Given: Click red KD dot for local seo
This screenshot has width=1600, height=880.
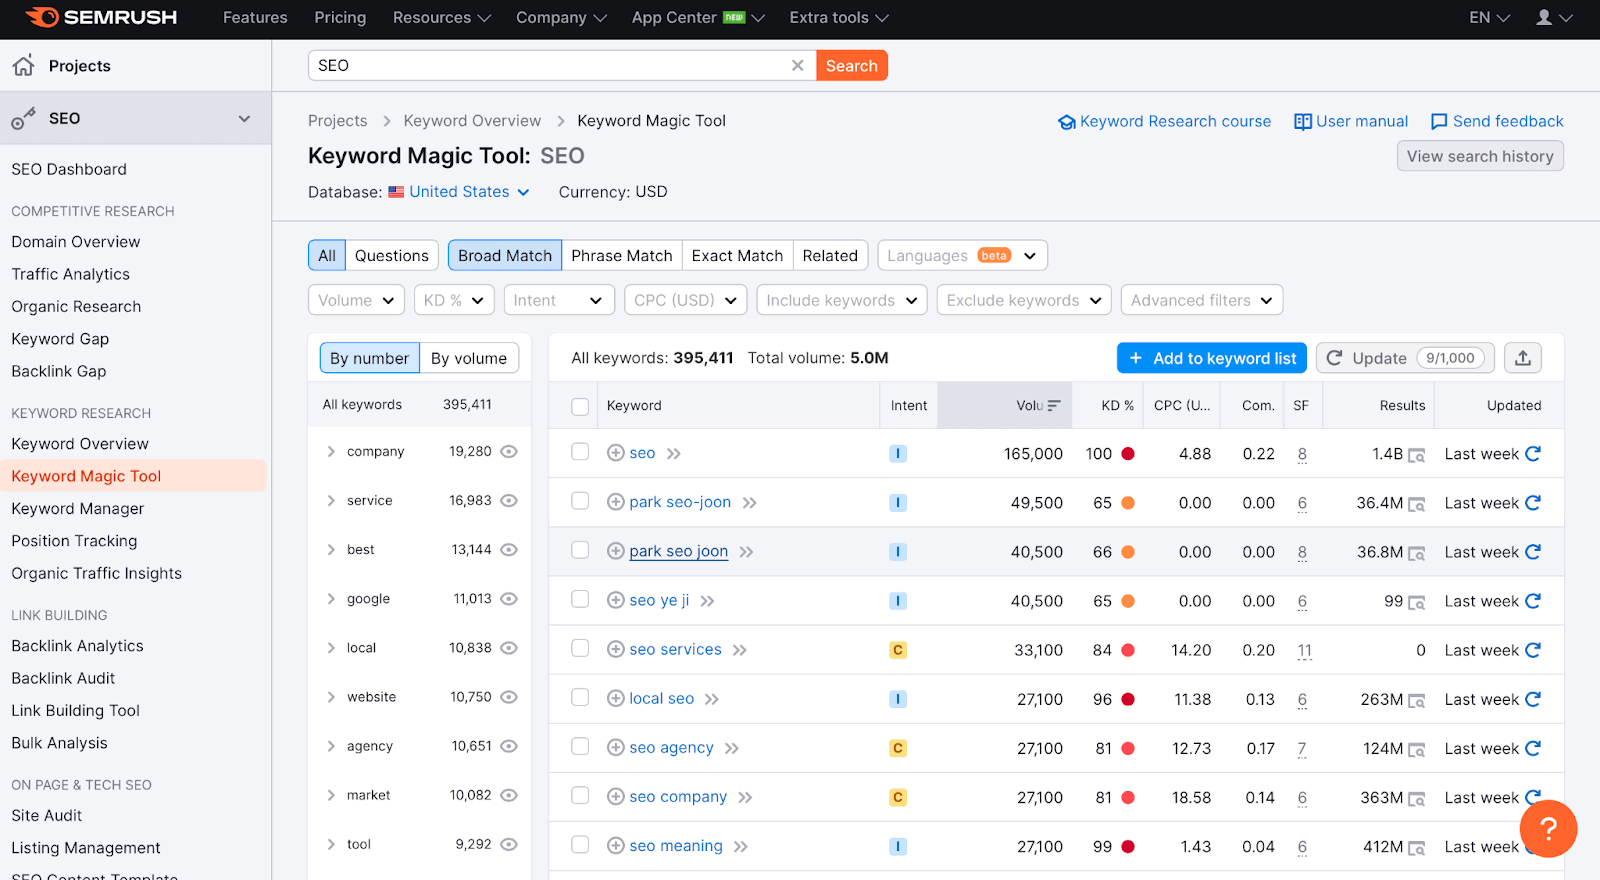Looking at the screenshot, I should coord(1128,698).
